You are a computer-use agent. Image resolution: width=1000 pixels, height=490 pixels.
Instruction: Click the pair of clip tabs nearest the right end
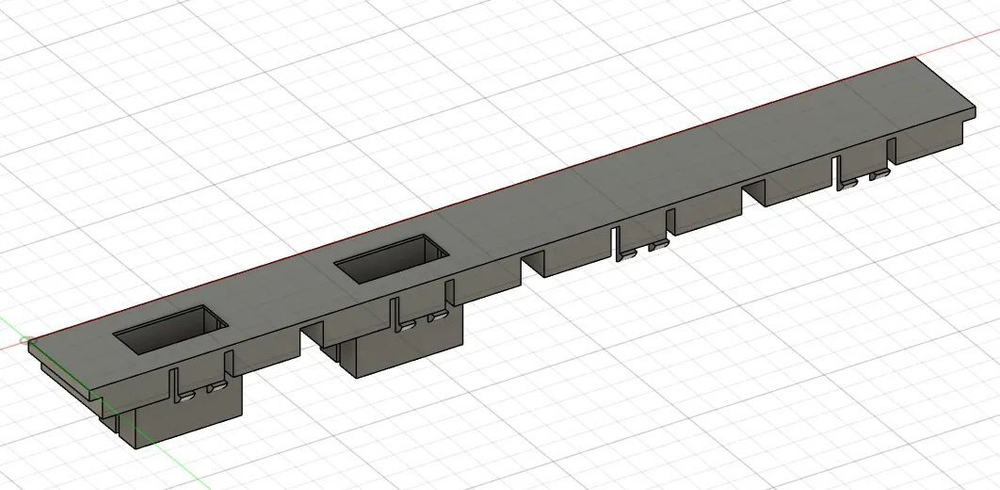pos(865,178)
